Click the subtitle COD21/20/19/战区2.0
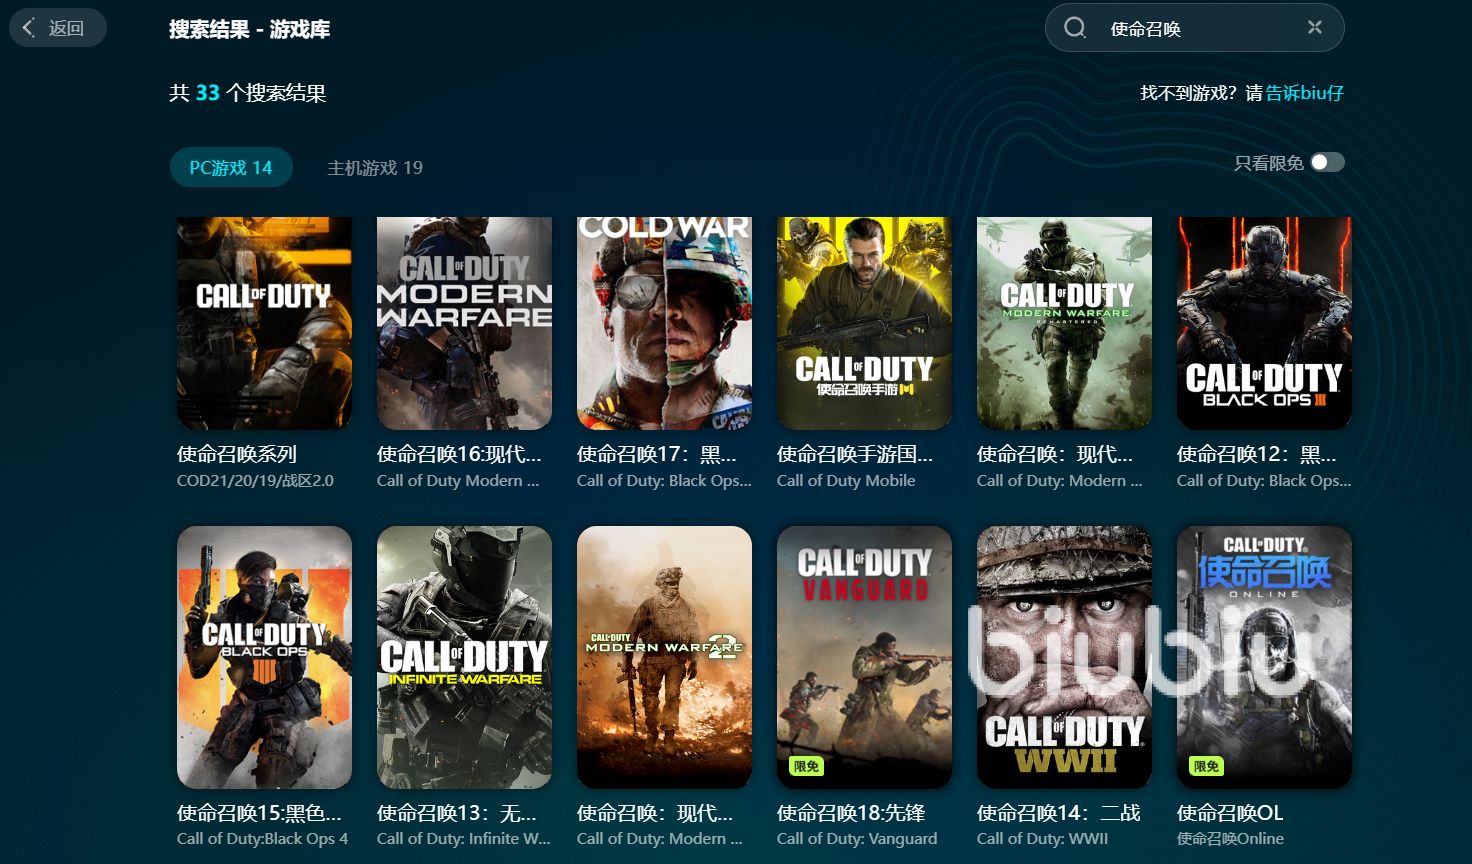This screenshot has height=864, width=1472. (x=255, y=481)
